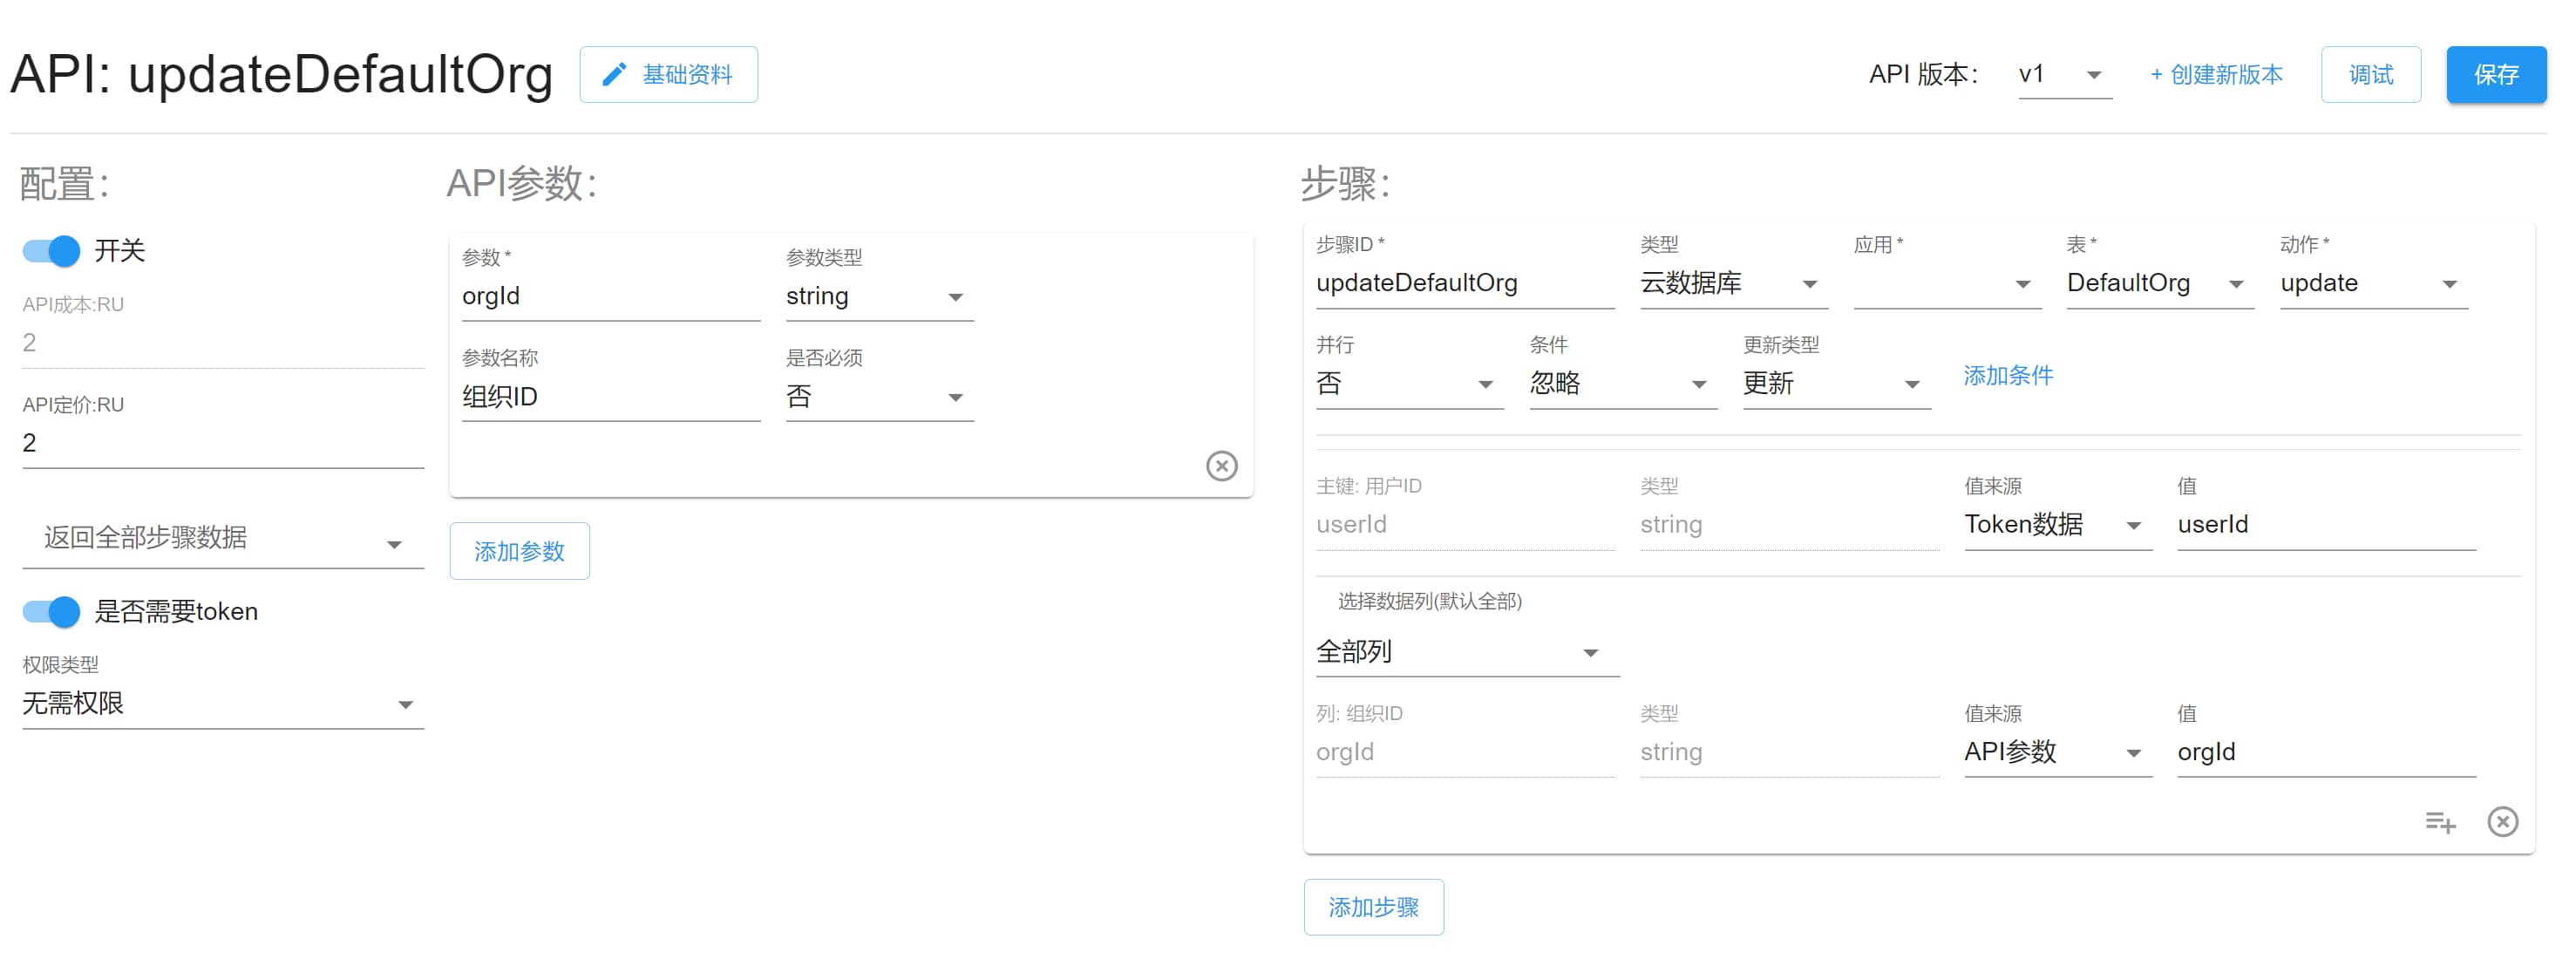The width and height of the screenshot is (2576, 966).
Task: Delete the updateDefaultOrg step via circle-x icon
Action: [2502, 822]
